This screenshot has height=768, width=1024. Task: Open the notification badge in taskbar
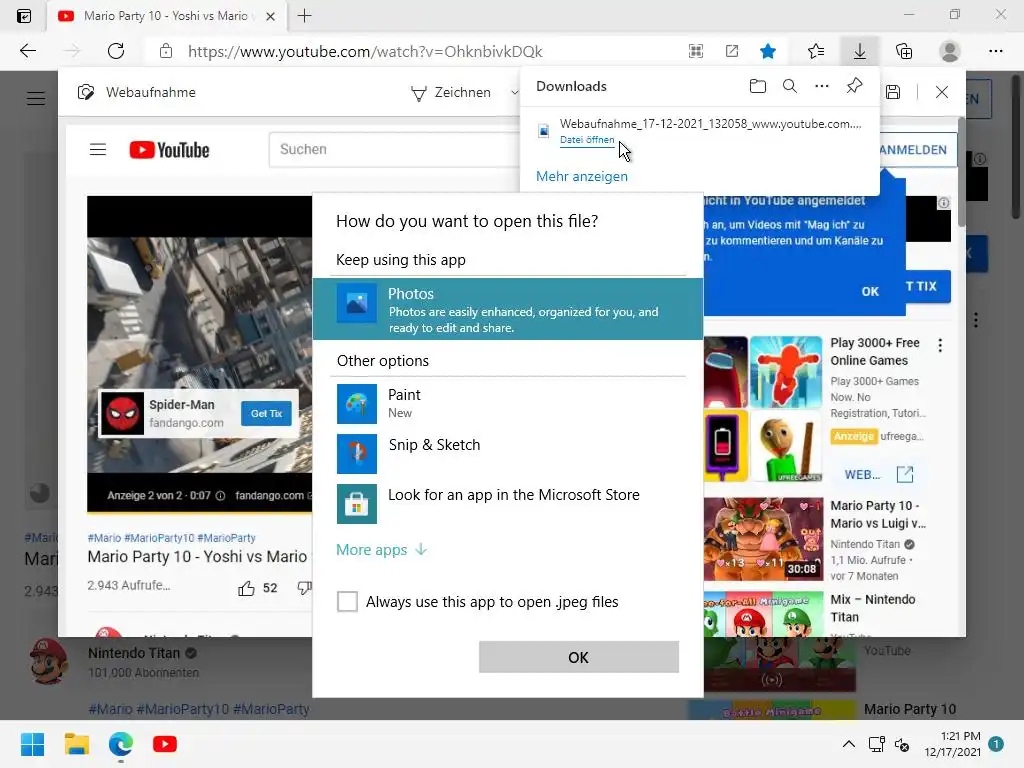pyautogui.click(x=997, y=744)
